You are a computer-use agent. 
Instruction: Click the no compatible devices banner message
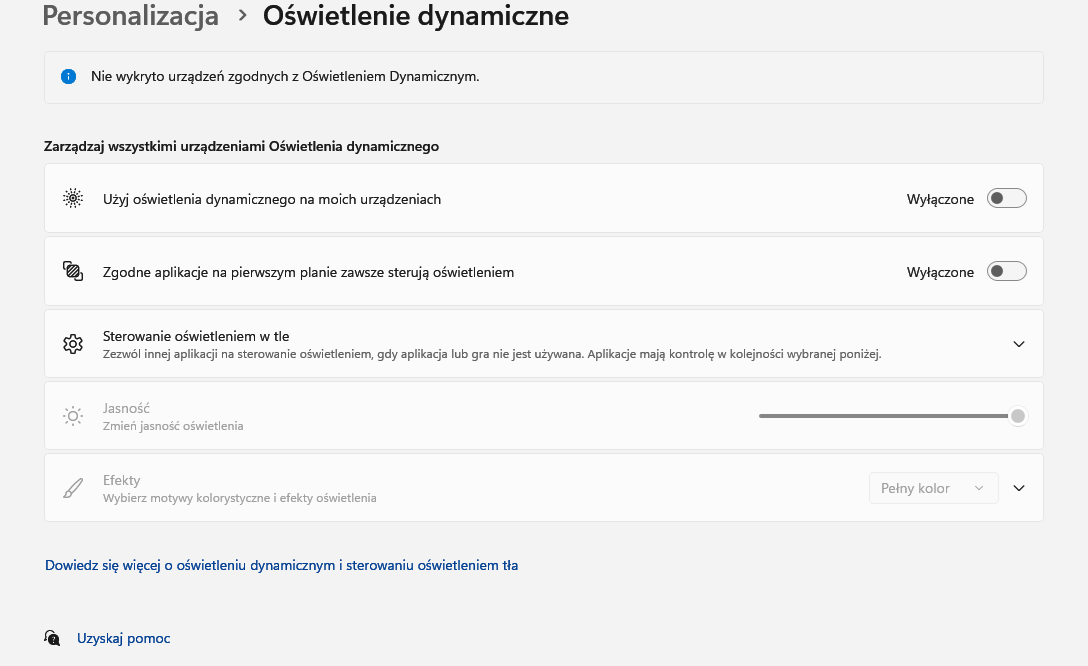285,76
